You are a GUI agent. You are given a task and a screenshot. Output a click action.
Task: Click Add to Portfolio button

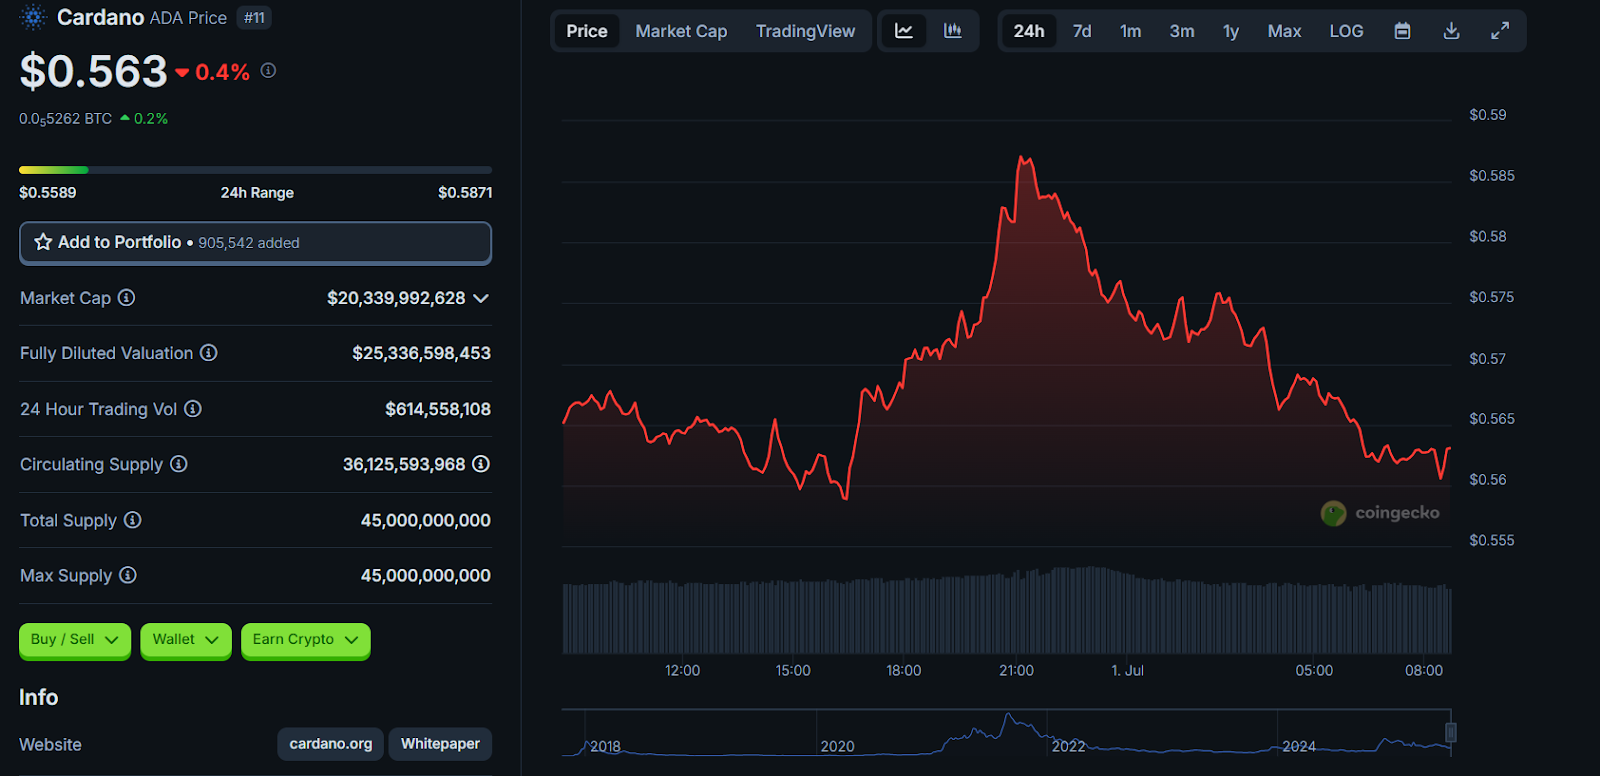255,243
